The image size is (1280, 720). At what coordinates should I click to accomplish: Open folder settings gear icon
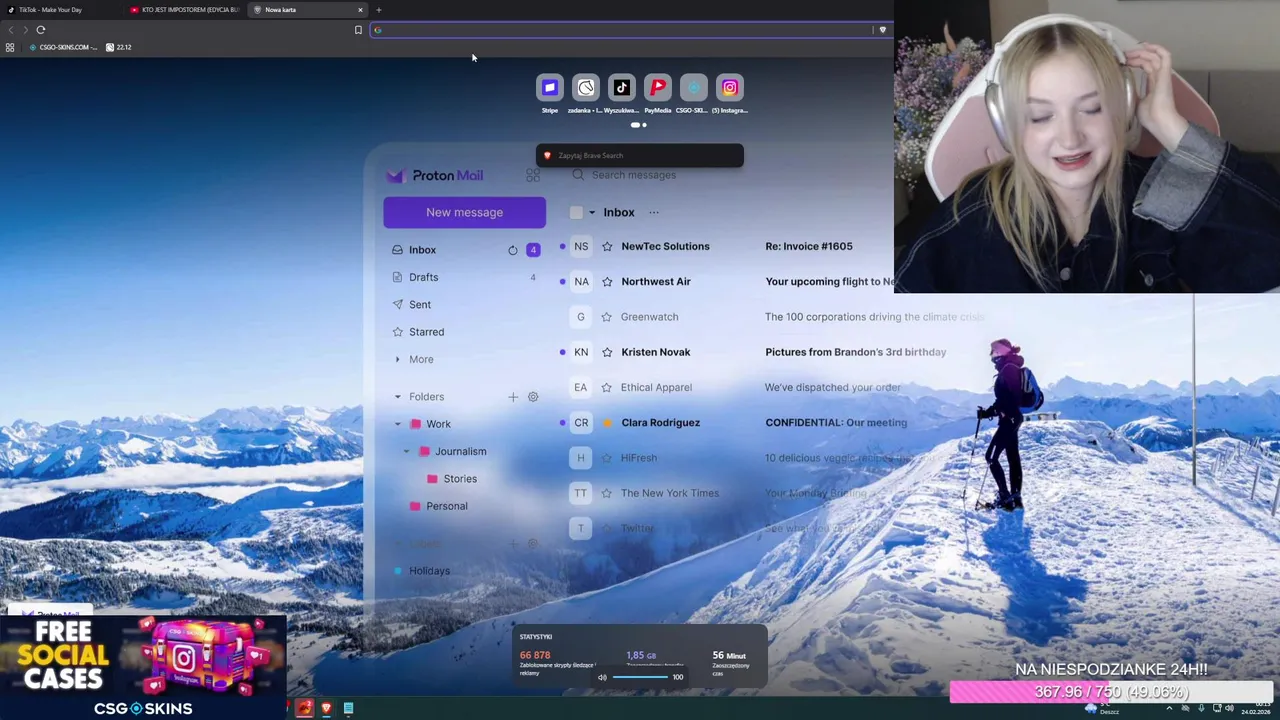(x=533, y=397)
